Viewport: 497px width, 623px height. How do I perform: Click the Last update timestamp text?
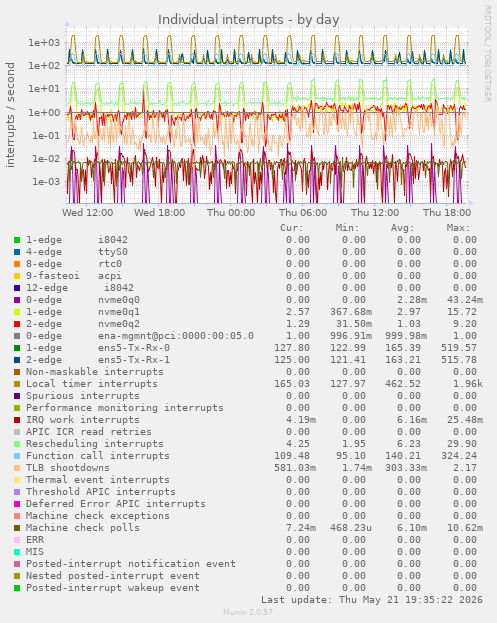coord(372,600)
